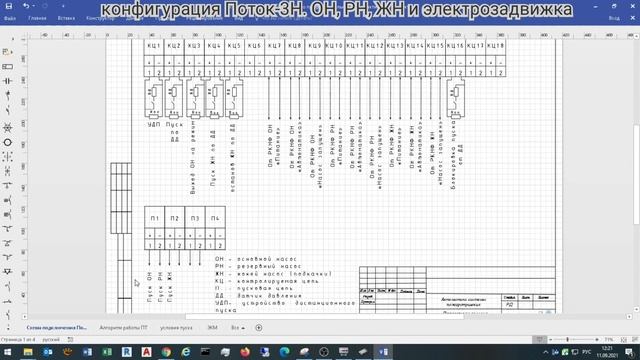Click the zoom percentage value
The width and height of the screenshot is (640, 360).
pos(609,340)
